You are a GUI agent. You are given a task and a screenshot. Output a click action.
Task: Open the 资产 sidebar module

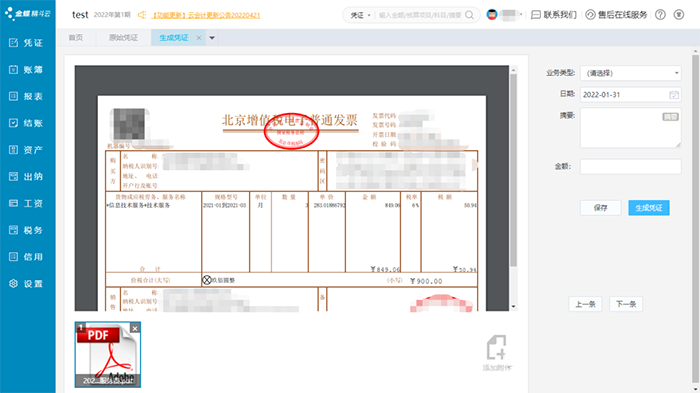coord(27,150)
